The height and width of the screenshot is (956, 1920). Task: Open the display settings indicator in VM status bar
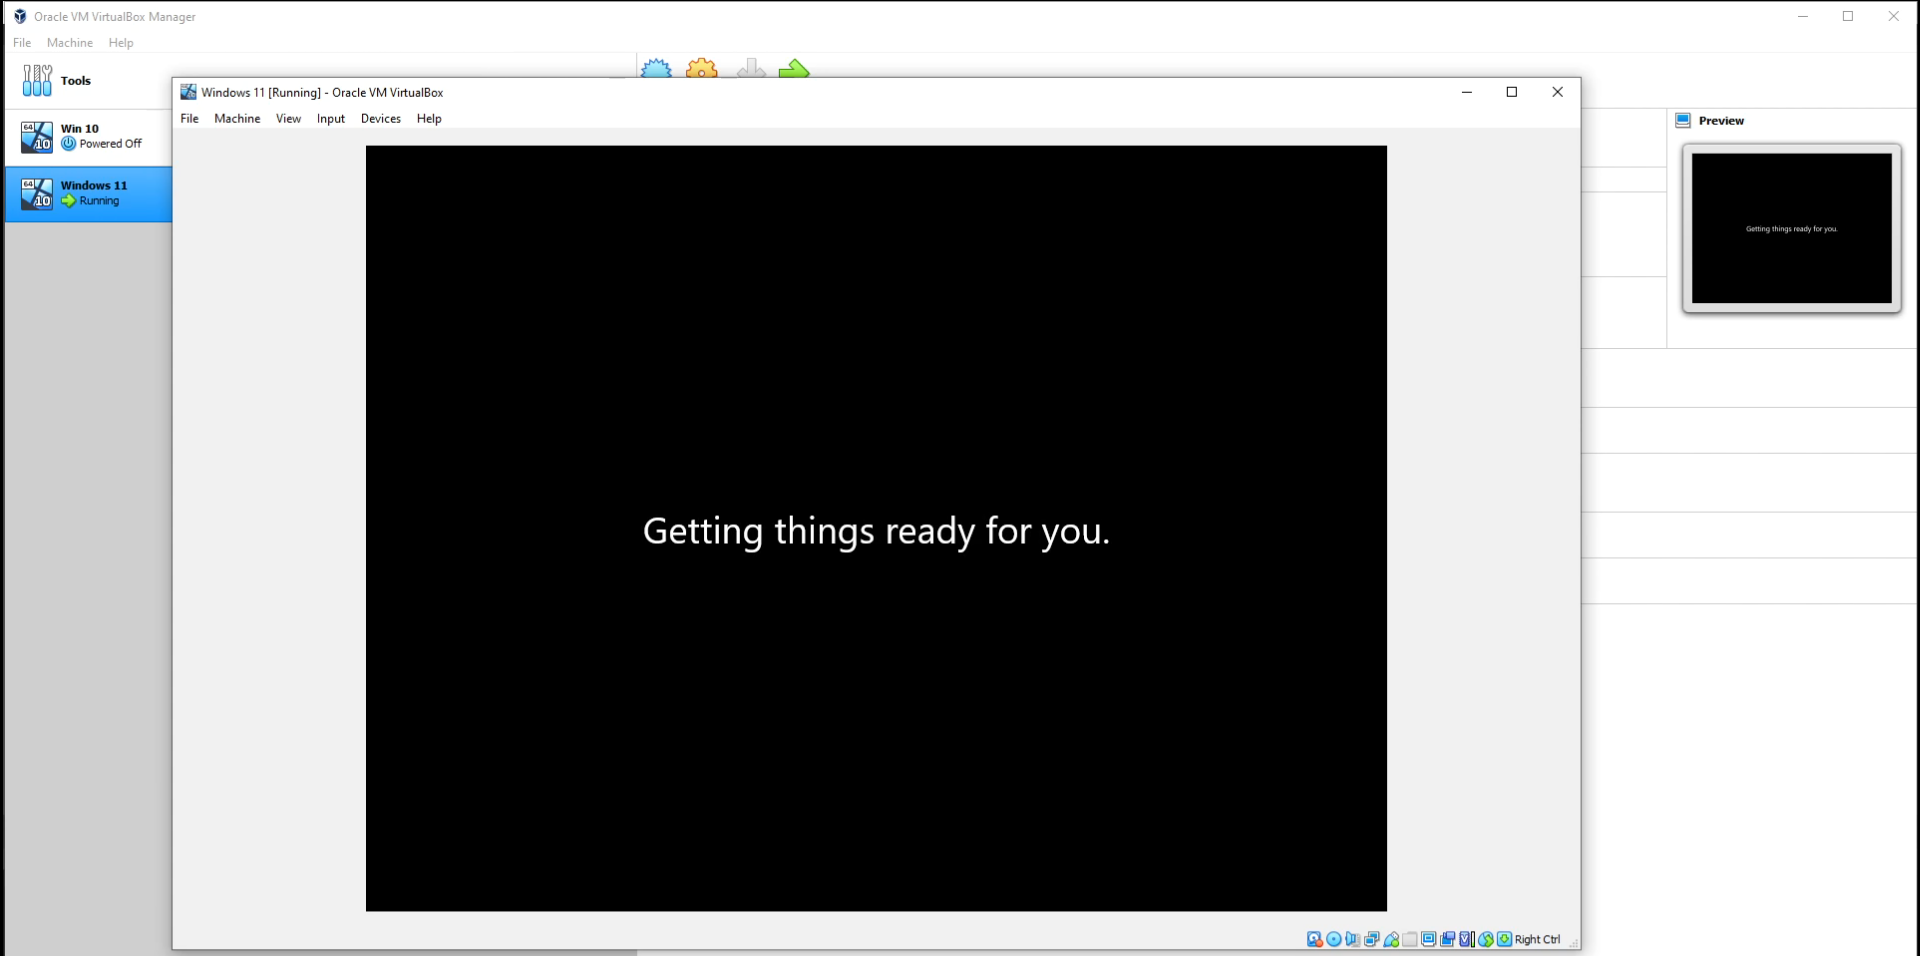1429,939
